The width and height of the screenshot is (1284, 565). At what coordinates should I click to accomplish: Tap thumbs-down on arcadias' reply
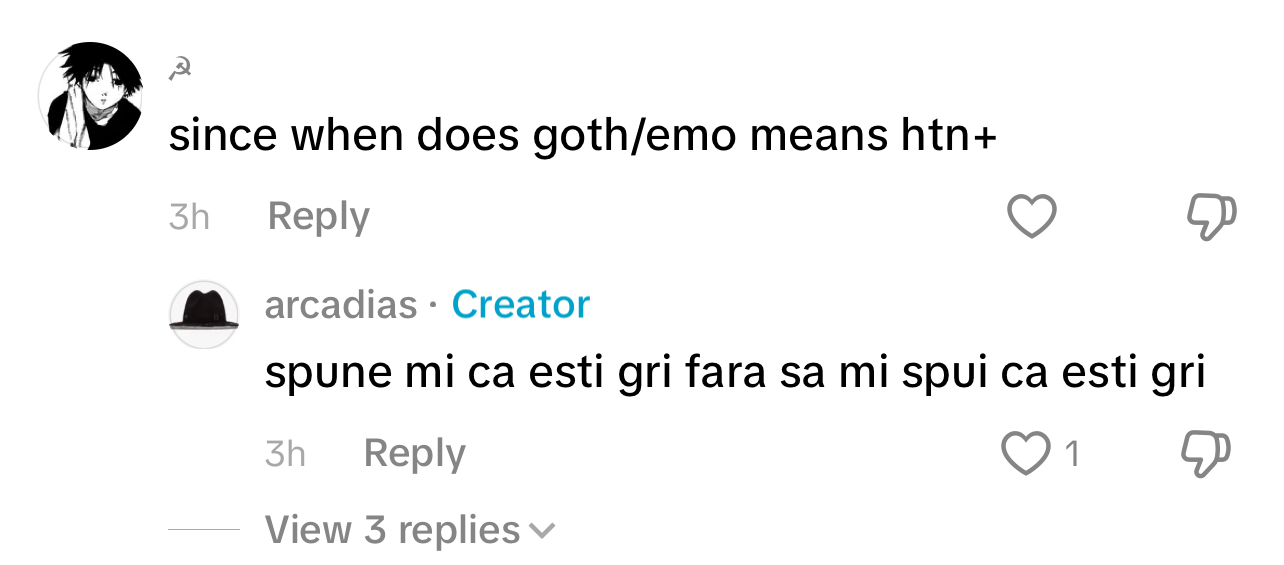(1207, 453)
